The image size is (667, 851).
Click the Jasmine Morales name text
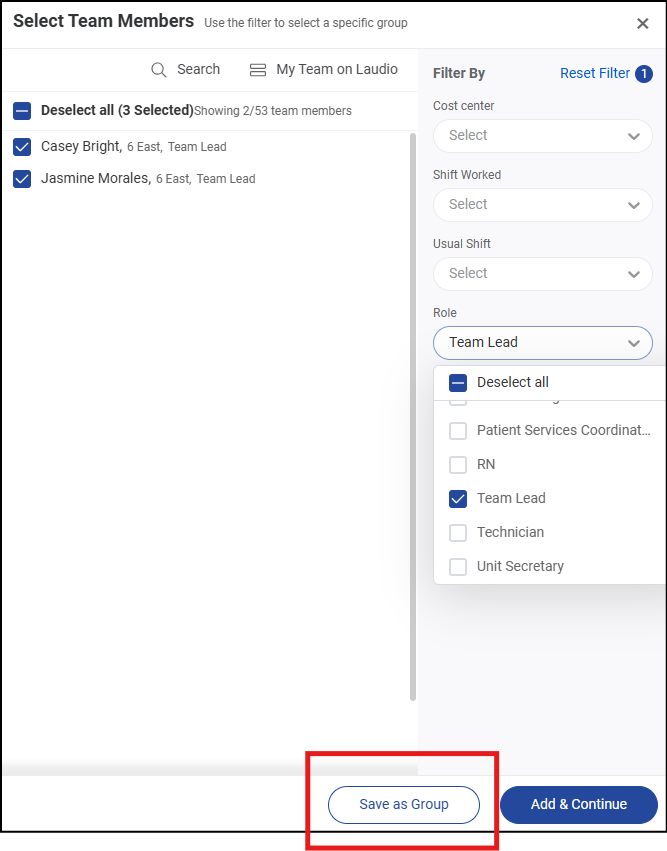pyautogui.click(x=96, y=179)
